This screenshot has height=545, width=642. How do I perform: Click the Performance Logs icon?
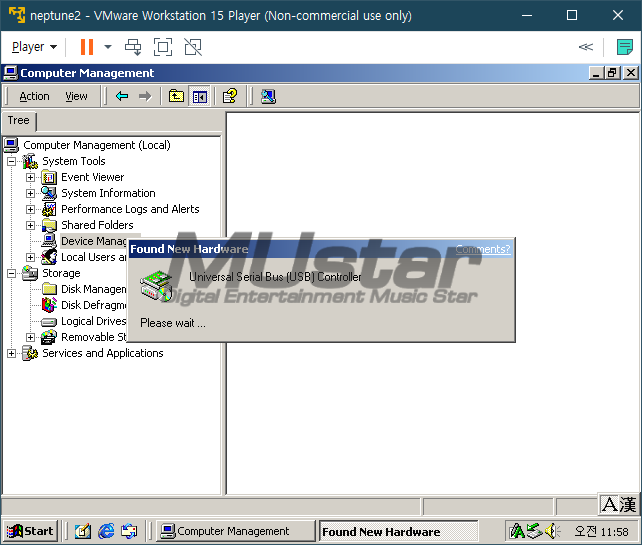(x=49, y=209)
